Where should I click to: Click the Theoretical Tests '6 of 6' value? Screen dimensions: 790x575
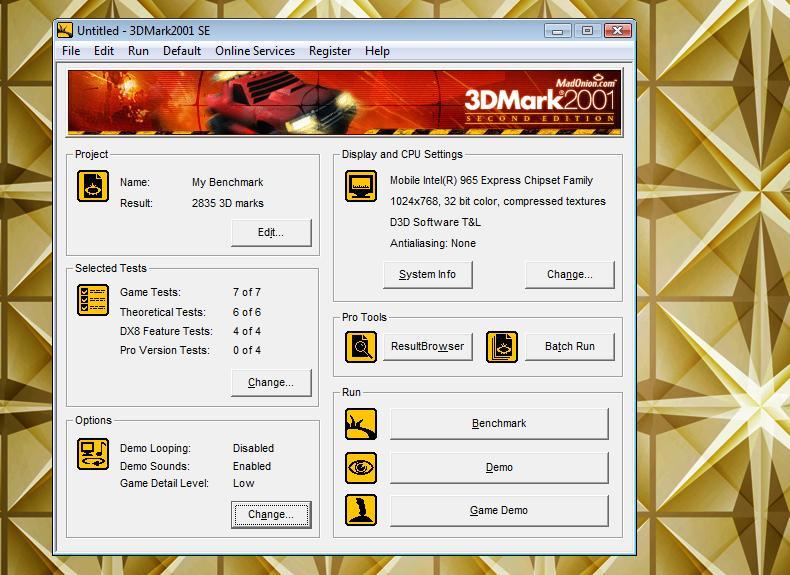(x=247, y=312)
